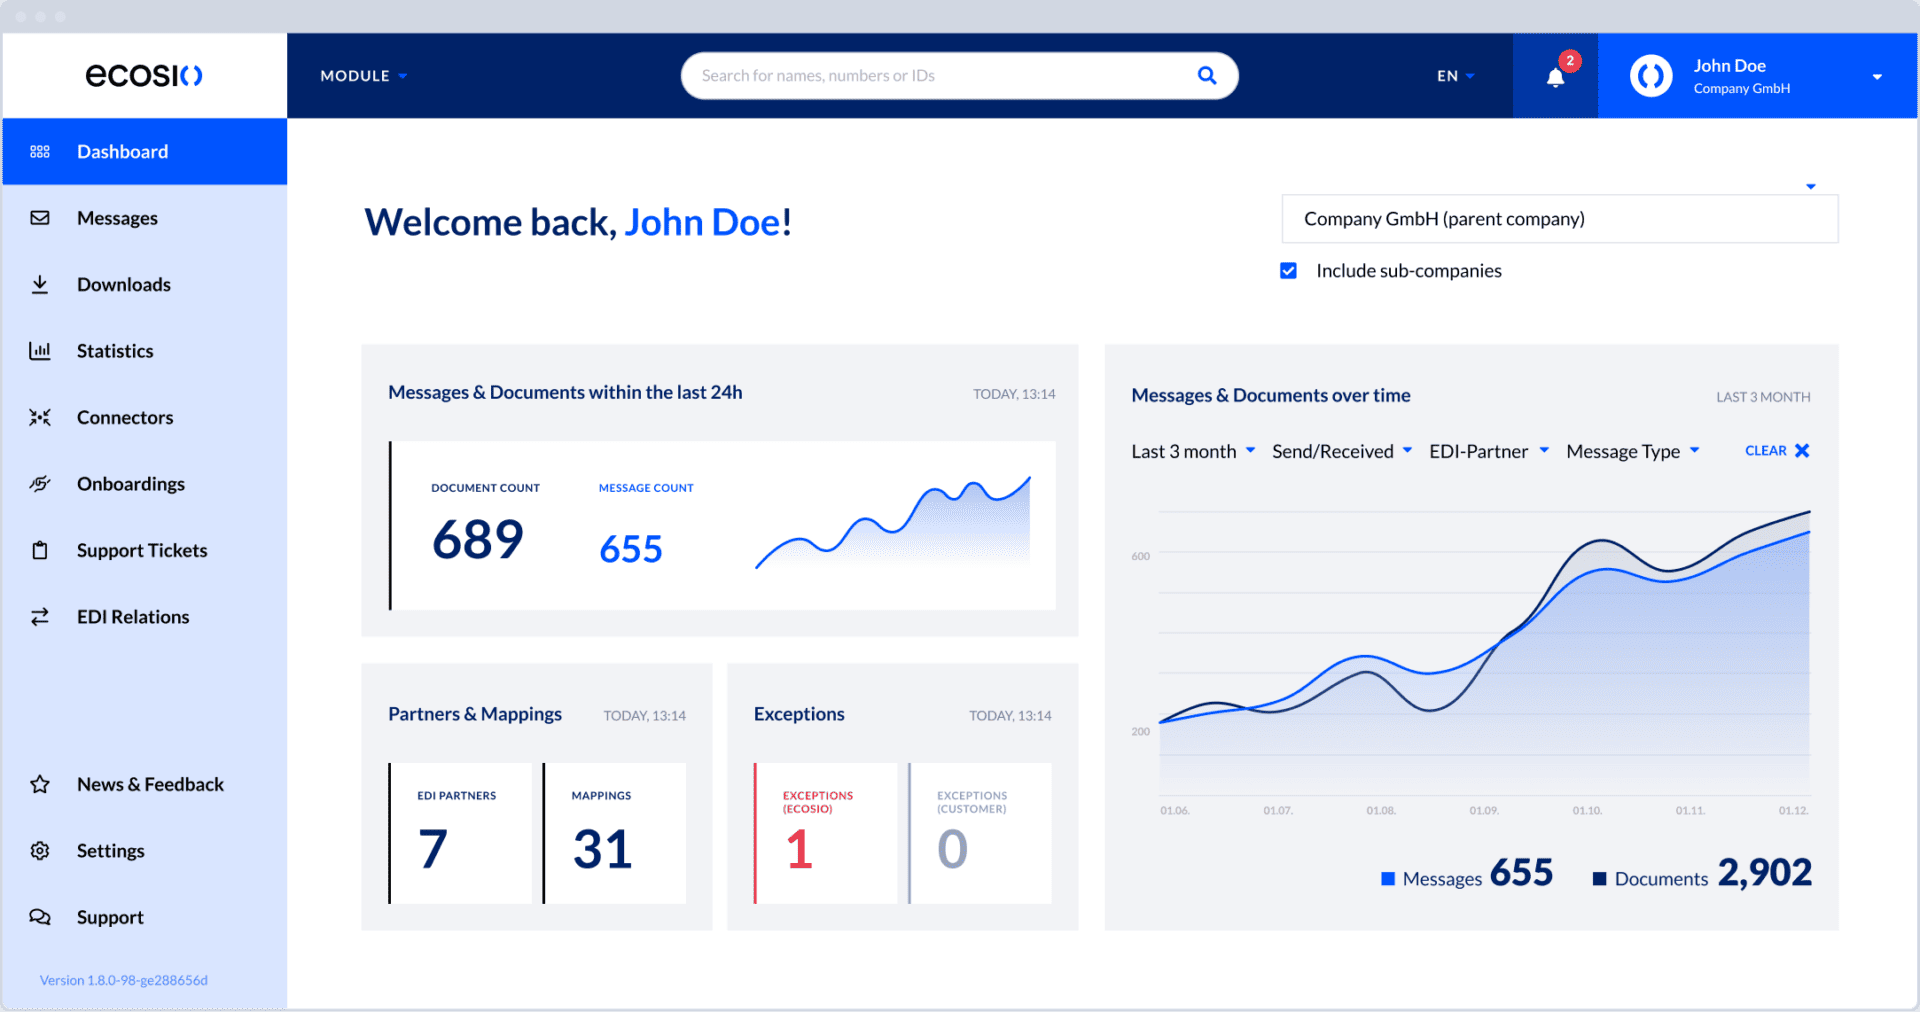Open the Message Type dropdown
The image size is (1920, 1012).
[1632, 451]
